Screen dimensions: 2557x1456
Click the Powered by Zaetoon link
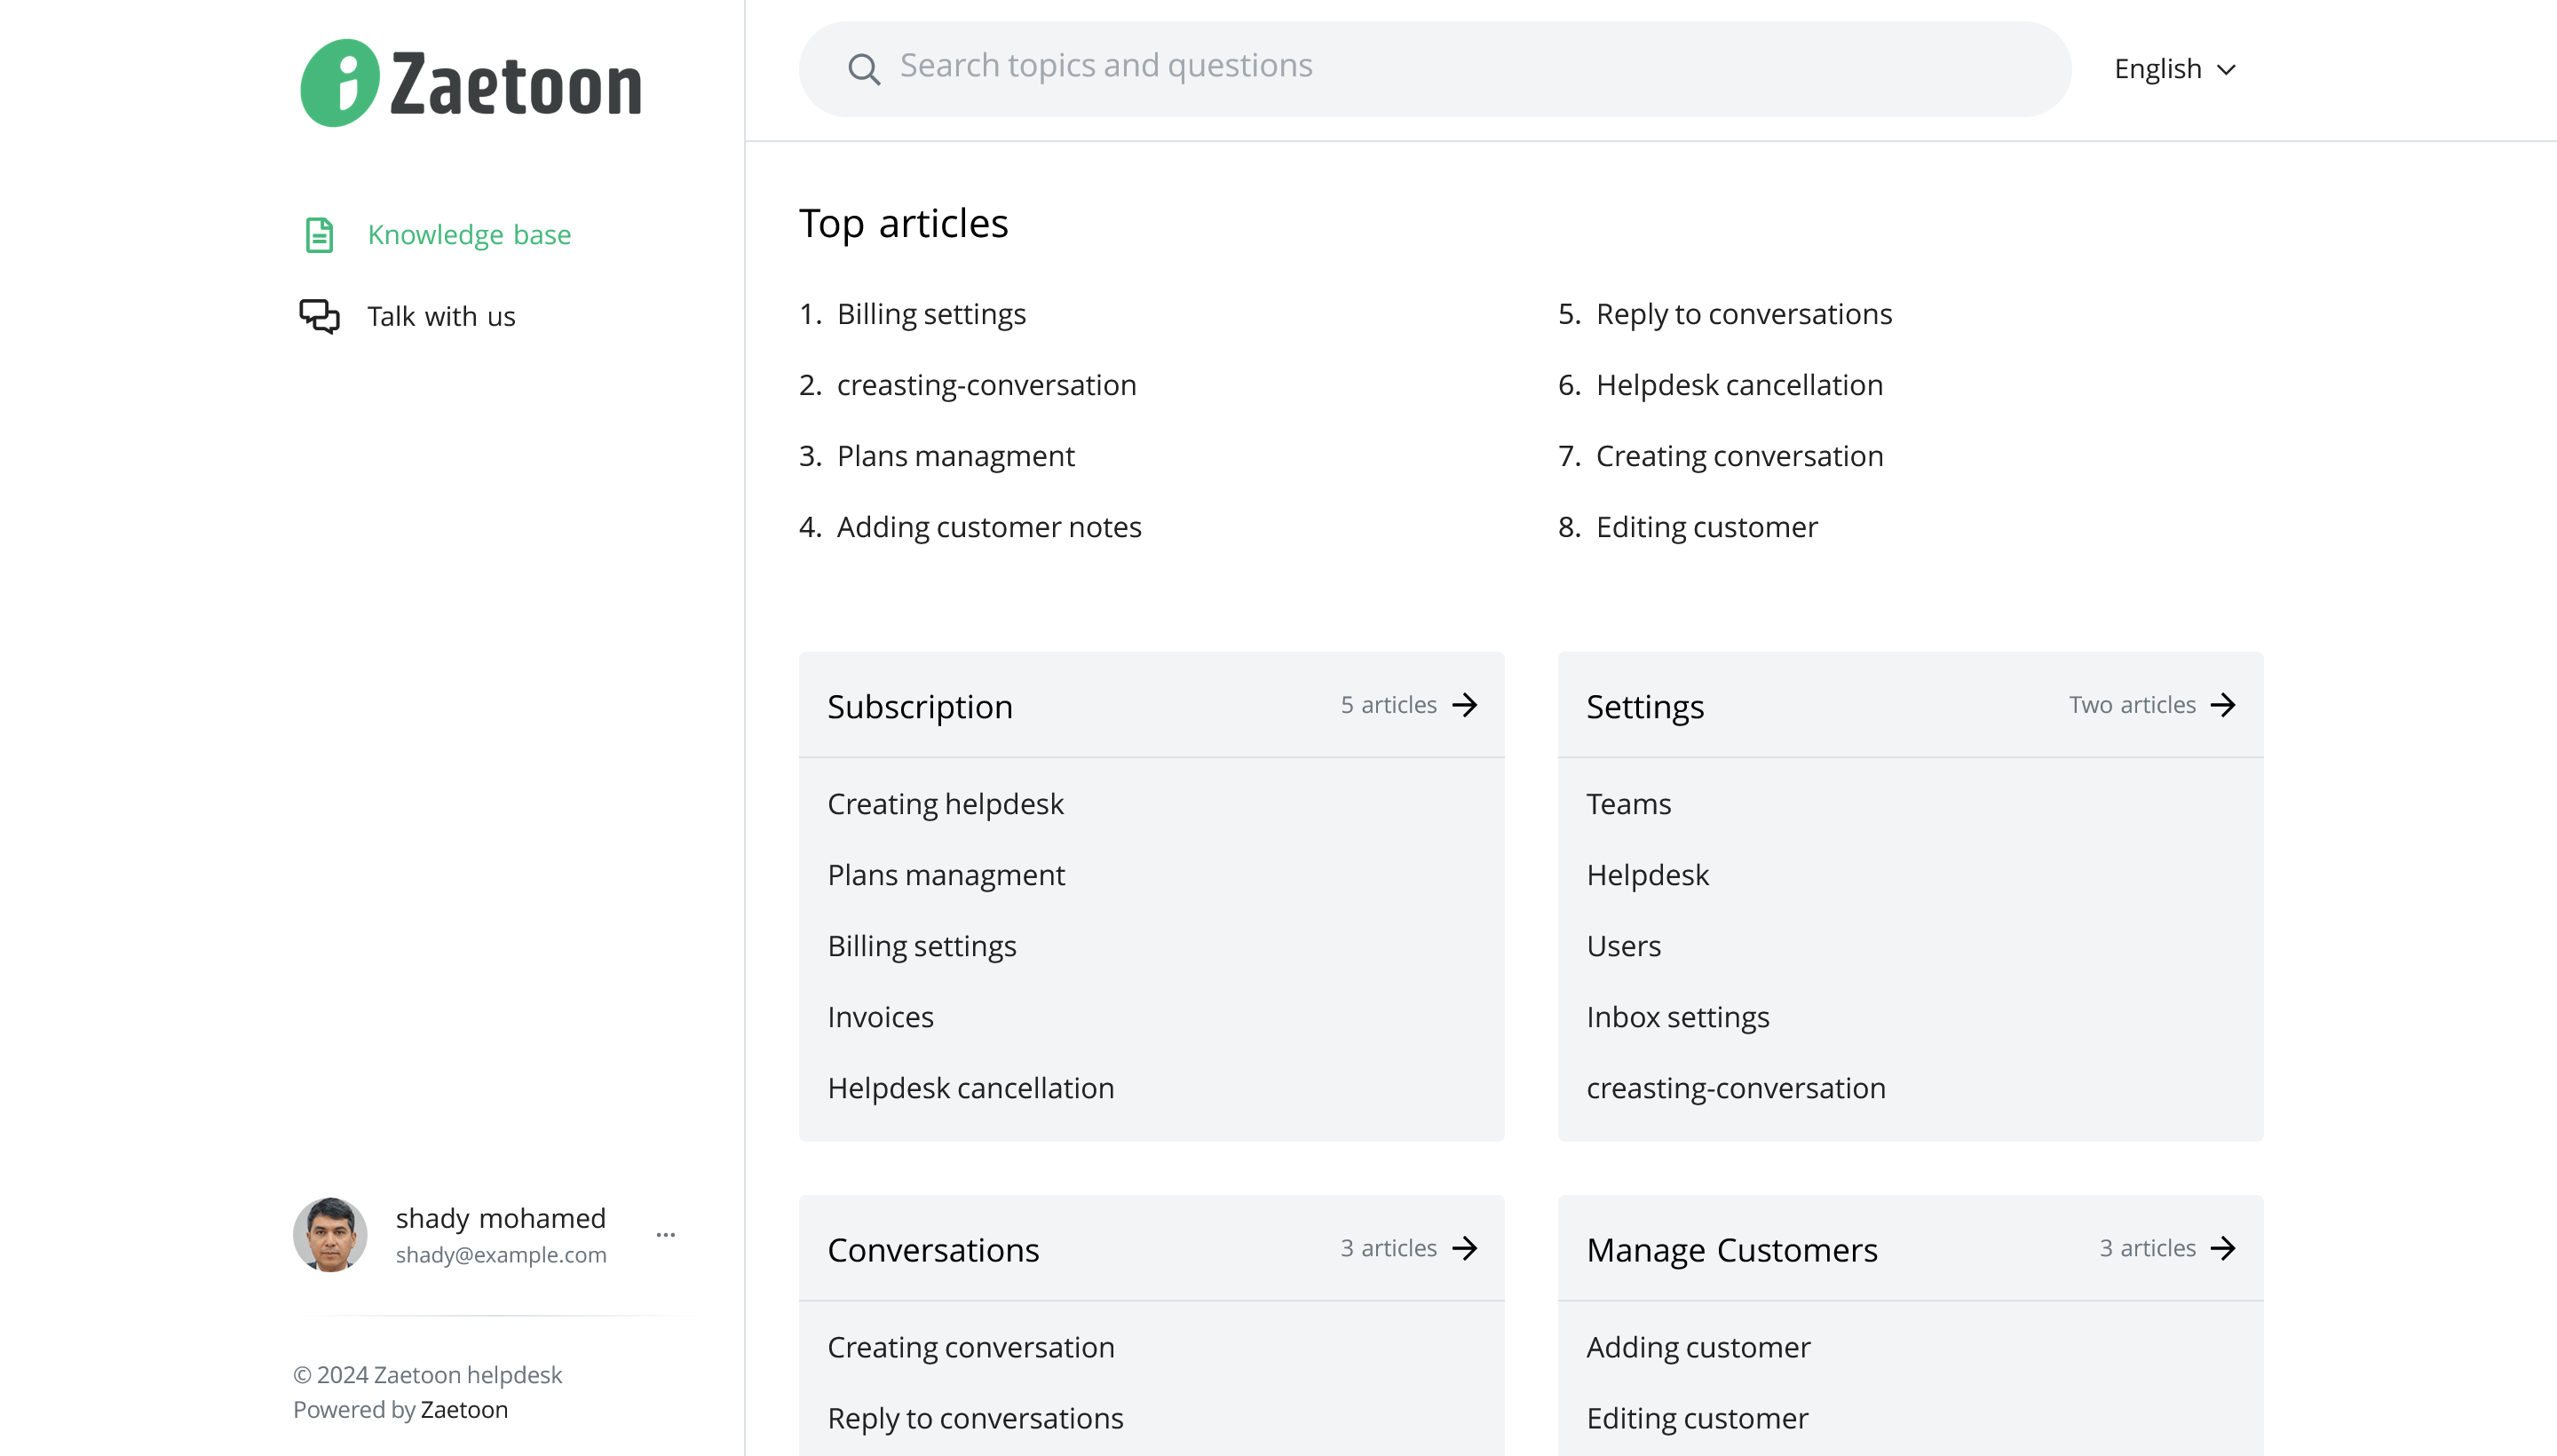(x=464, y=1409)
